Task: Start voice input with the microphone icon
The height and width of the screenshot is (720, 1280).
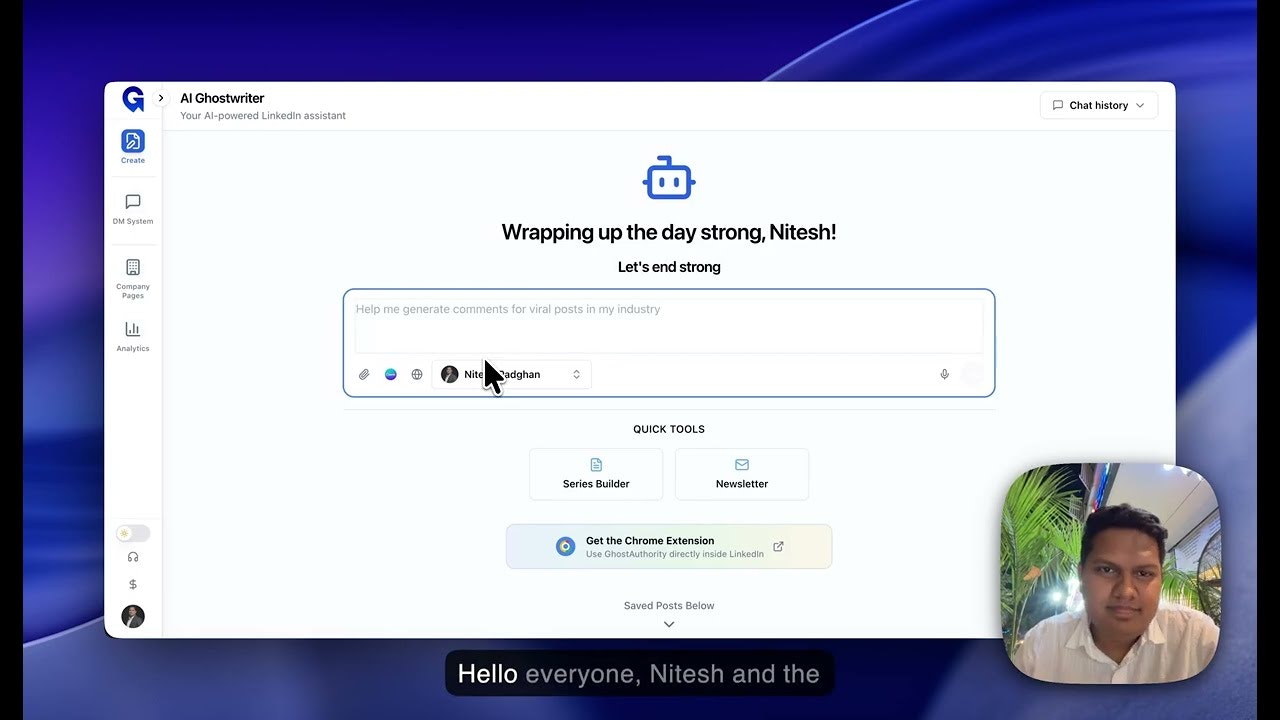Action: [x=944, y=374]
